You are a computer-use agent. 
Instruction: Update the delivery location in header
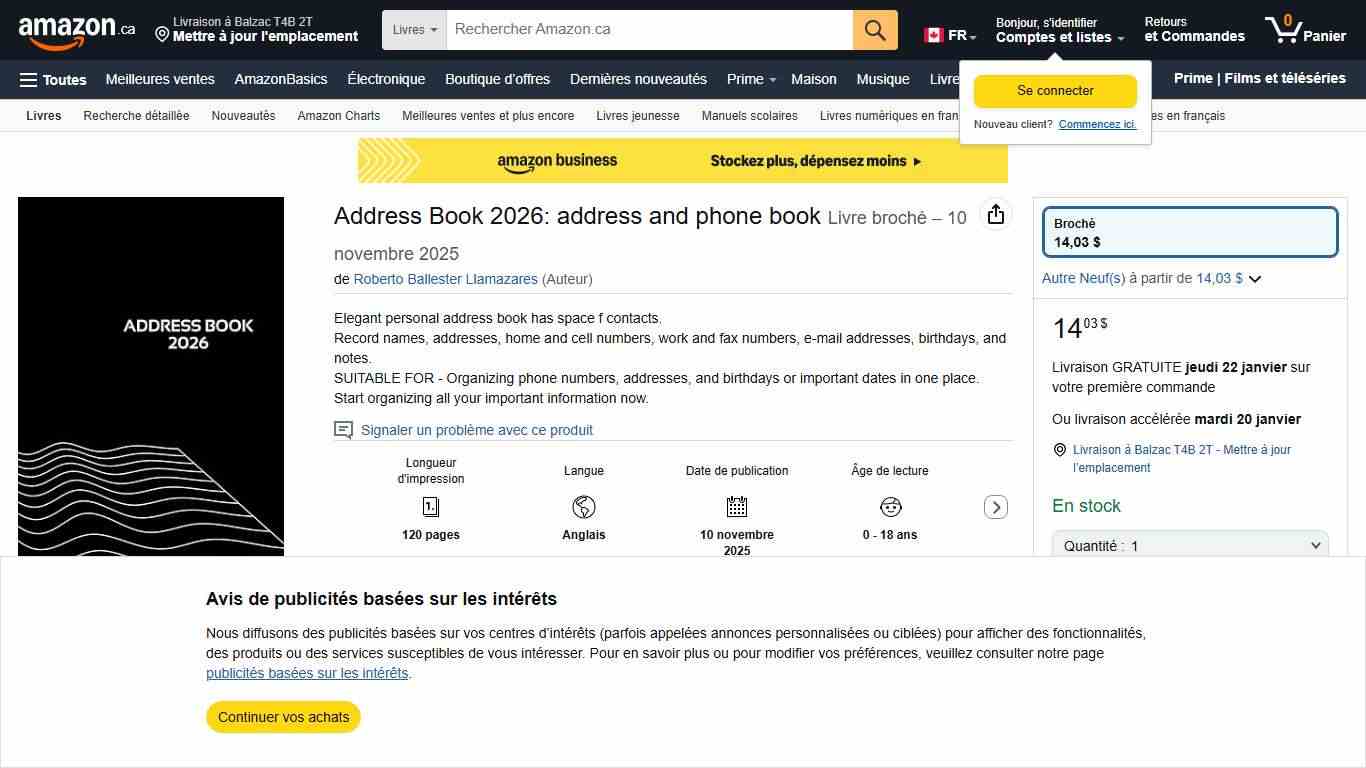[256, 30]
